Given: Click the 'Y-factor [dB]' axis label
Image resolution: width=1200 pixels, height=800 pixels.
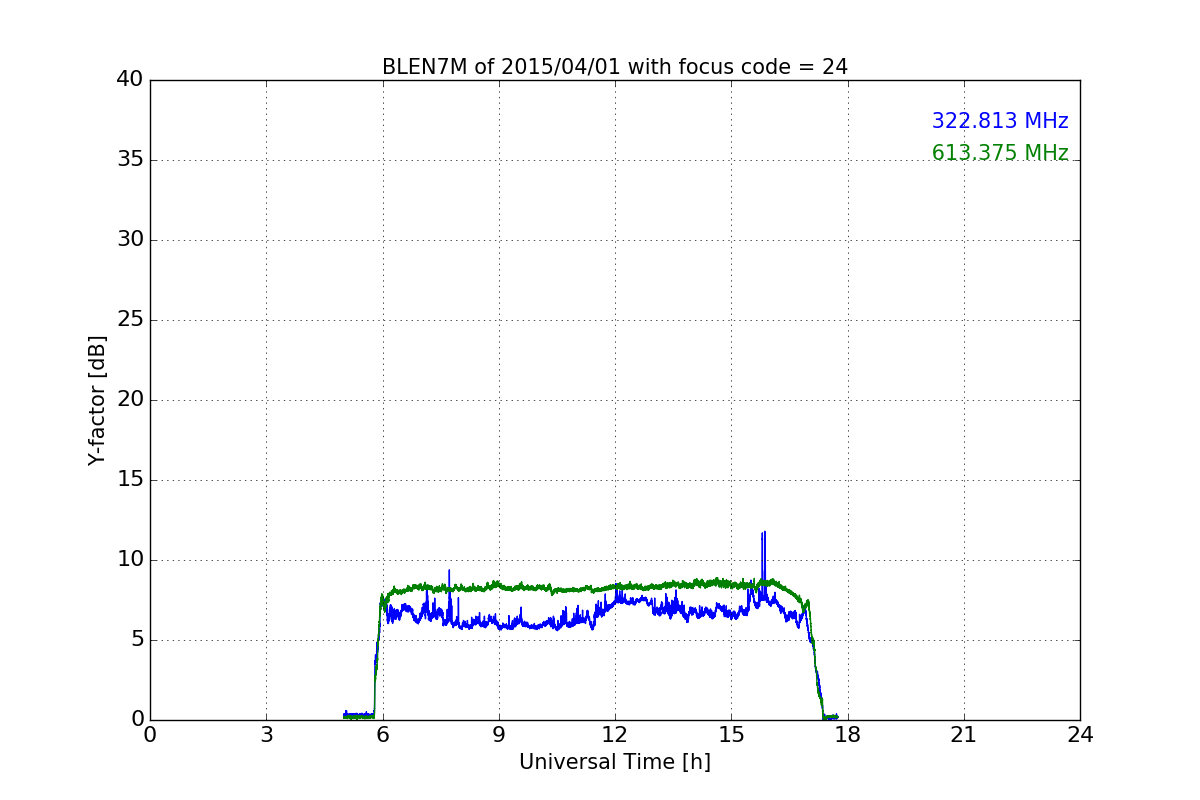Looking at the screenshot, I should pyautogui.click(x=96, y=400).
